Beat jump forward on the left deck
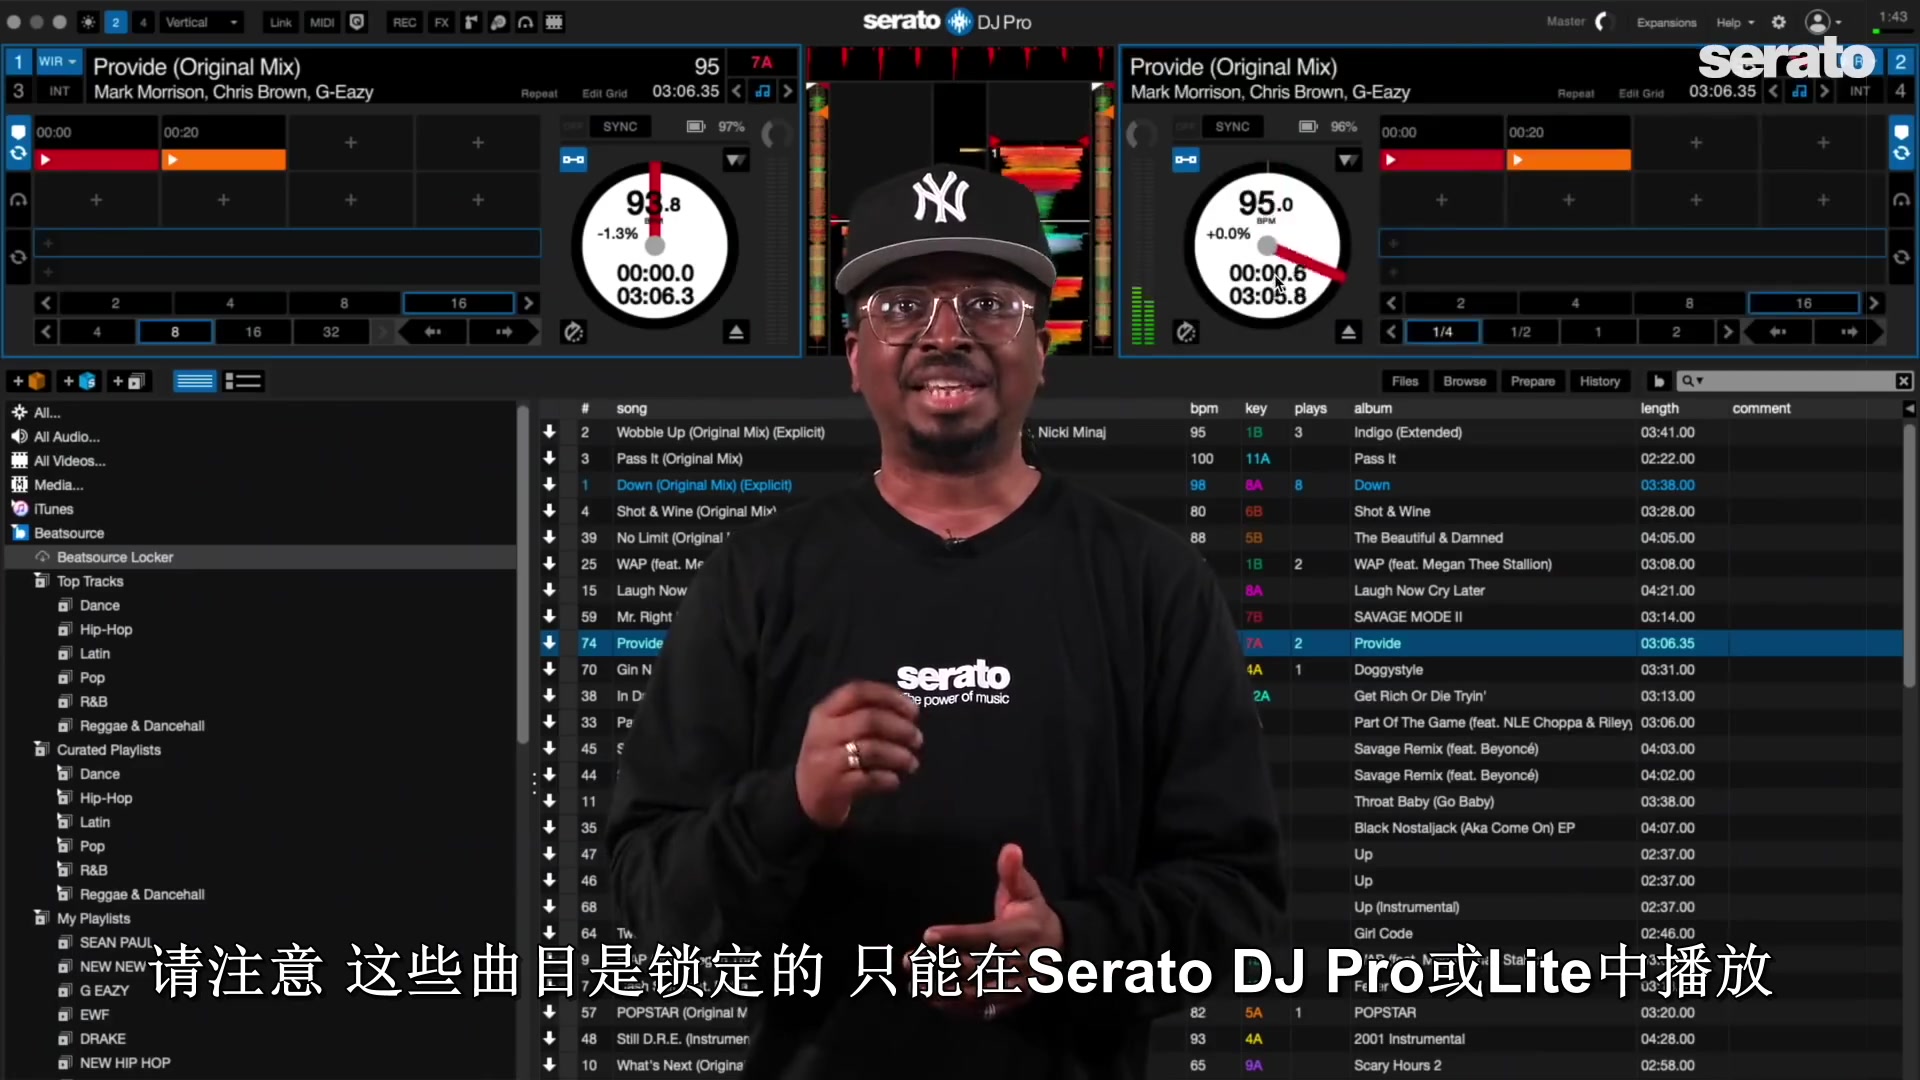Image resolution: width=1920 pixels, height=1080 pixels. tap(503, 332)
